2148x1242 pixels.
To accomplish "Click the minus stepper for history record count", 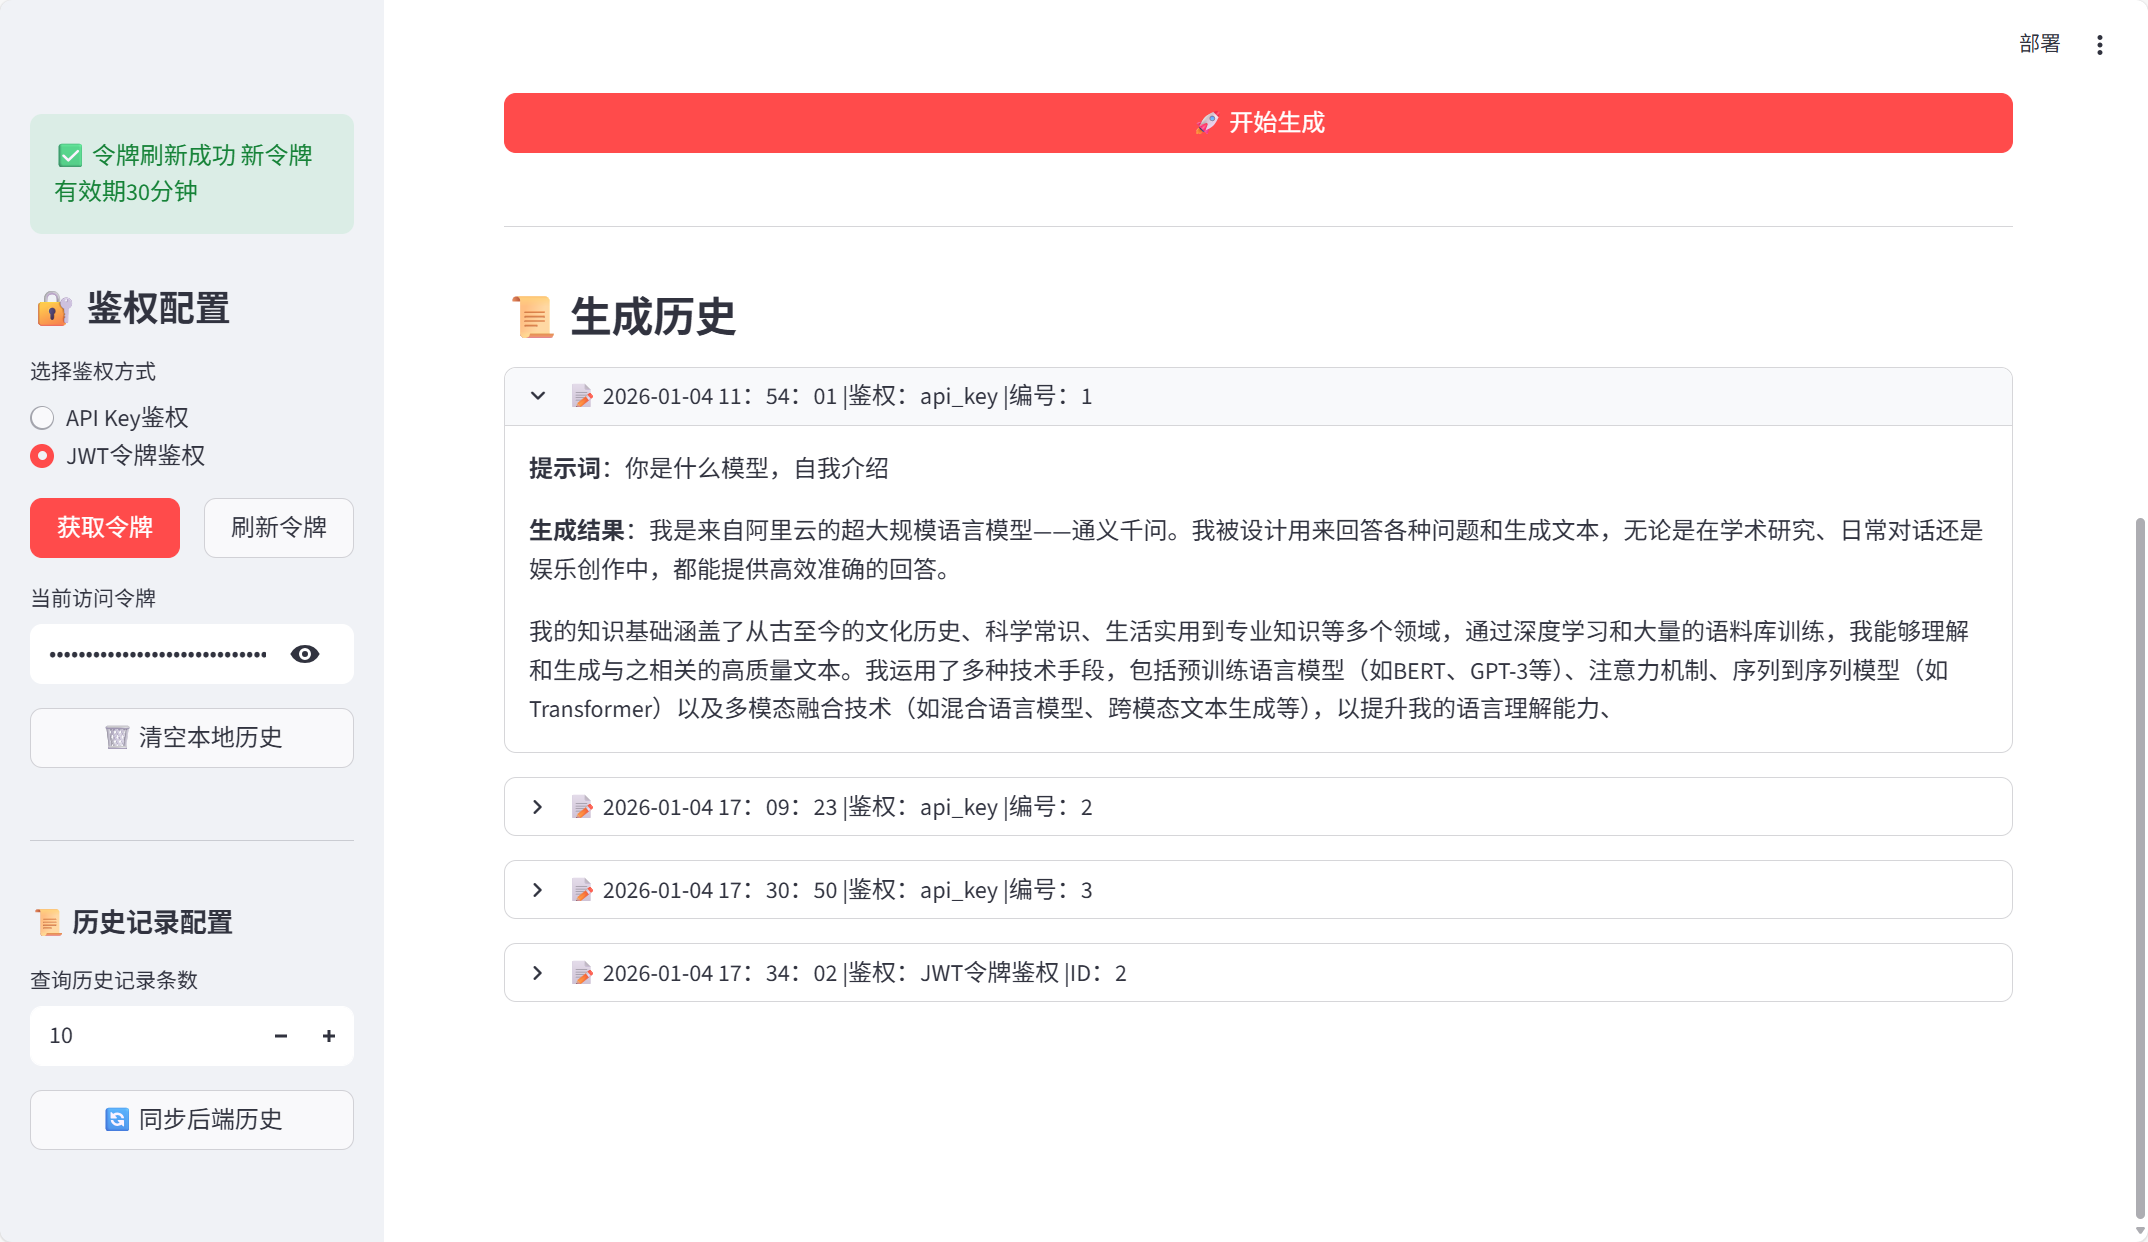I will point(281,1036).
